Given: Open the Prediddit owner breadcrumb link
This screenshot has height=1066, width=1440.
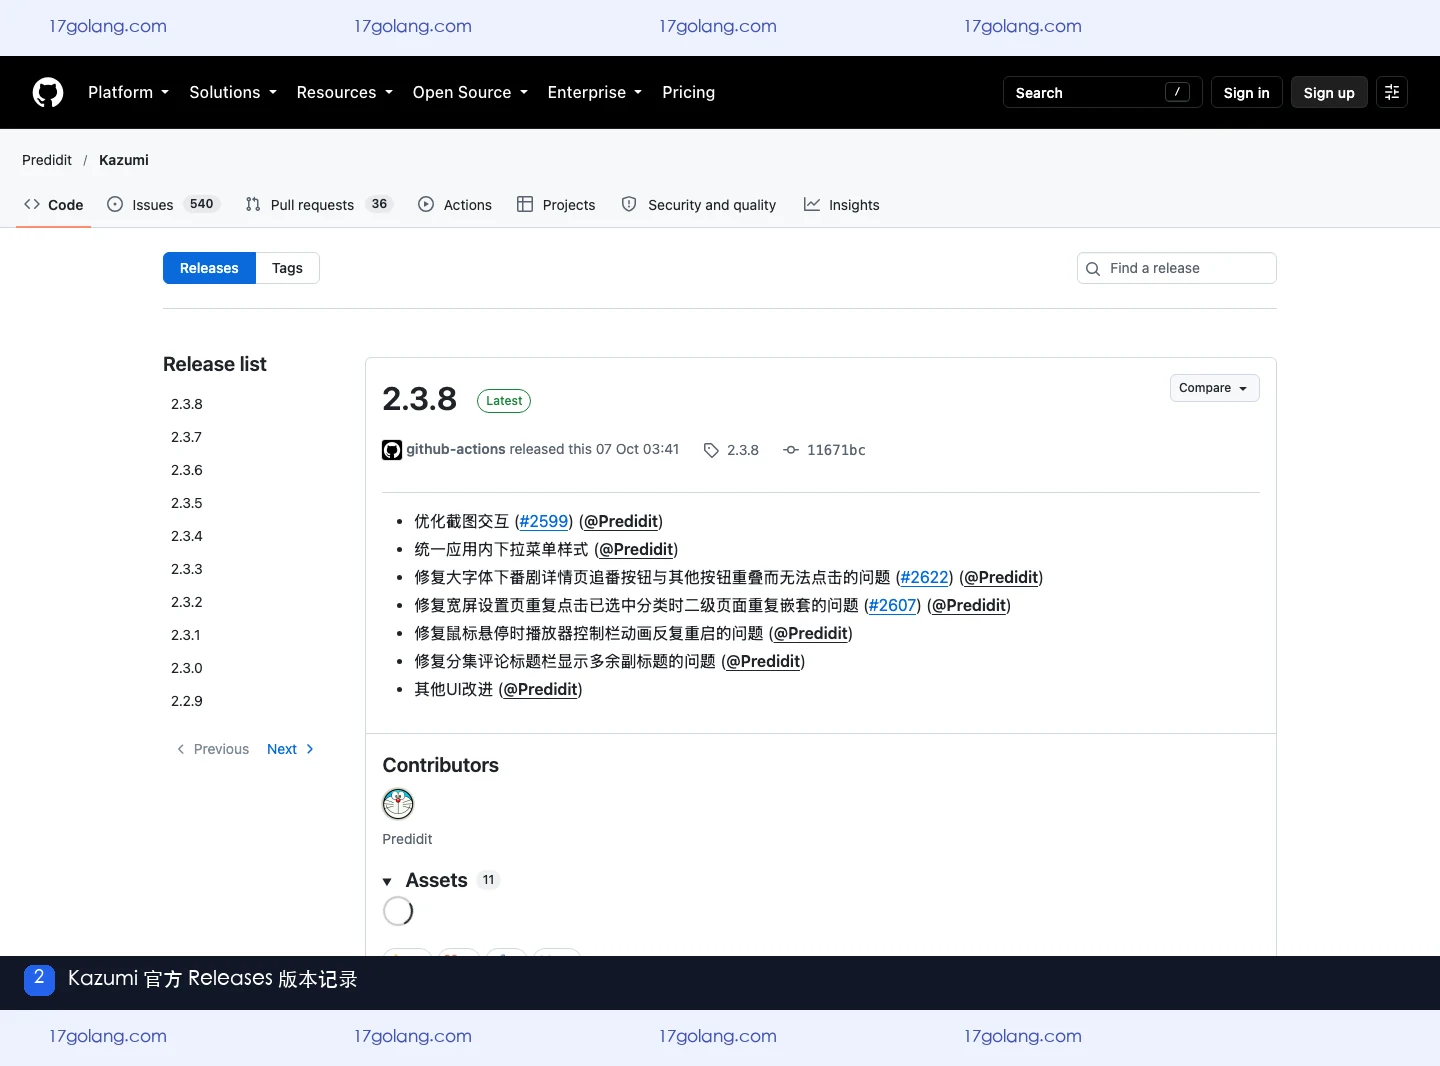Looking at the screenshot, I should pyautogui.click(x=47, y=160).
